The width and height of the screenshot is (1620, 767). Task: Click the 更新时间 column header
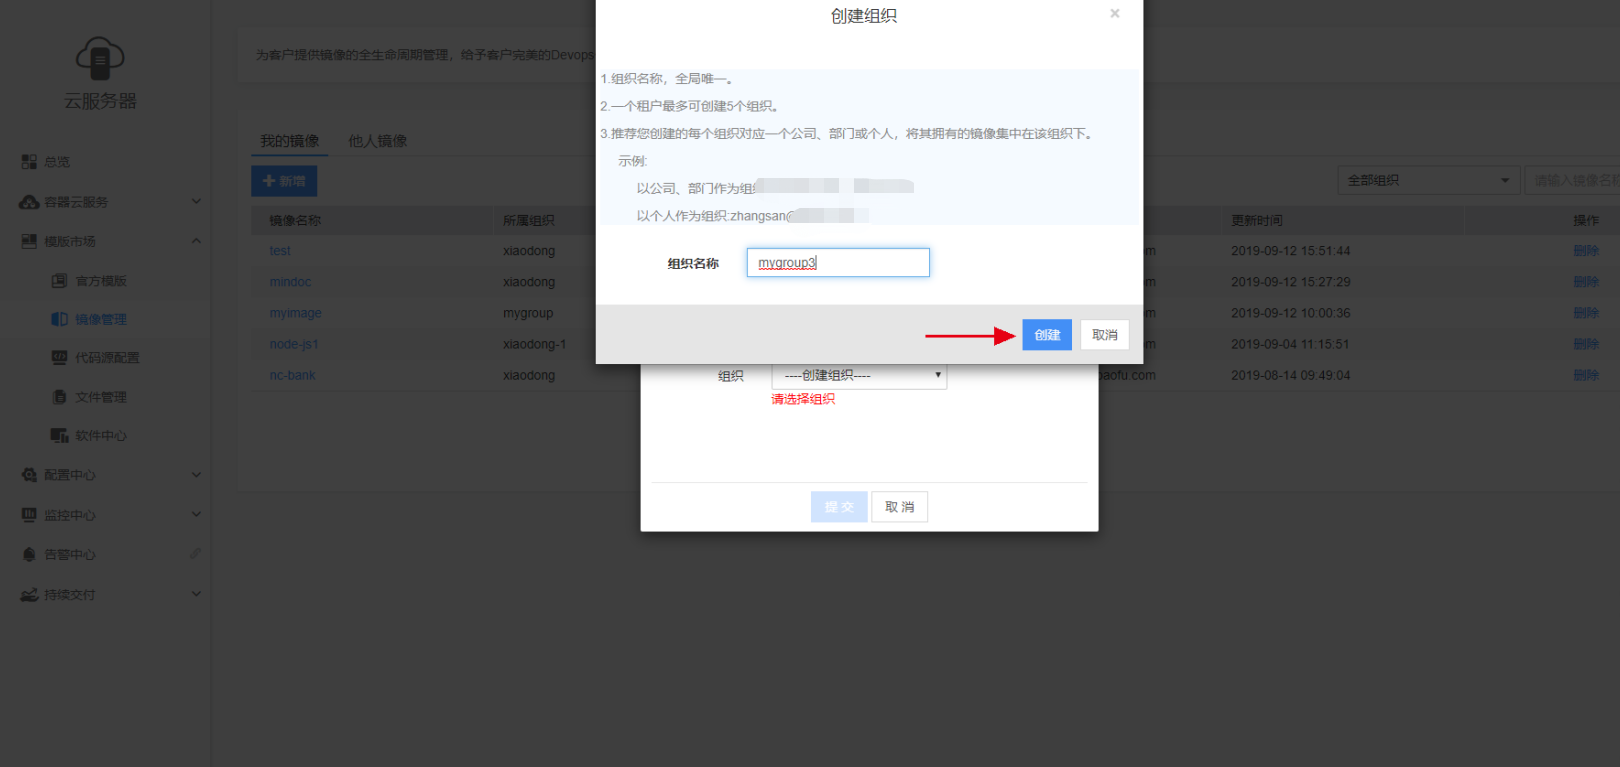1257,220
